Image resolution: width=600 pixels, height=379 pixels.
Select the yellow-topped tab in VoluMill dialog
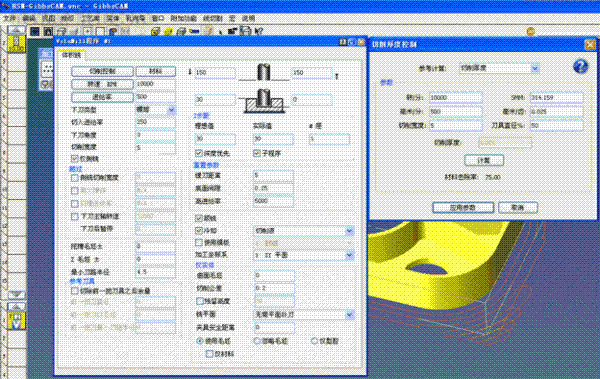tap(72, 55)
